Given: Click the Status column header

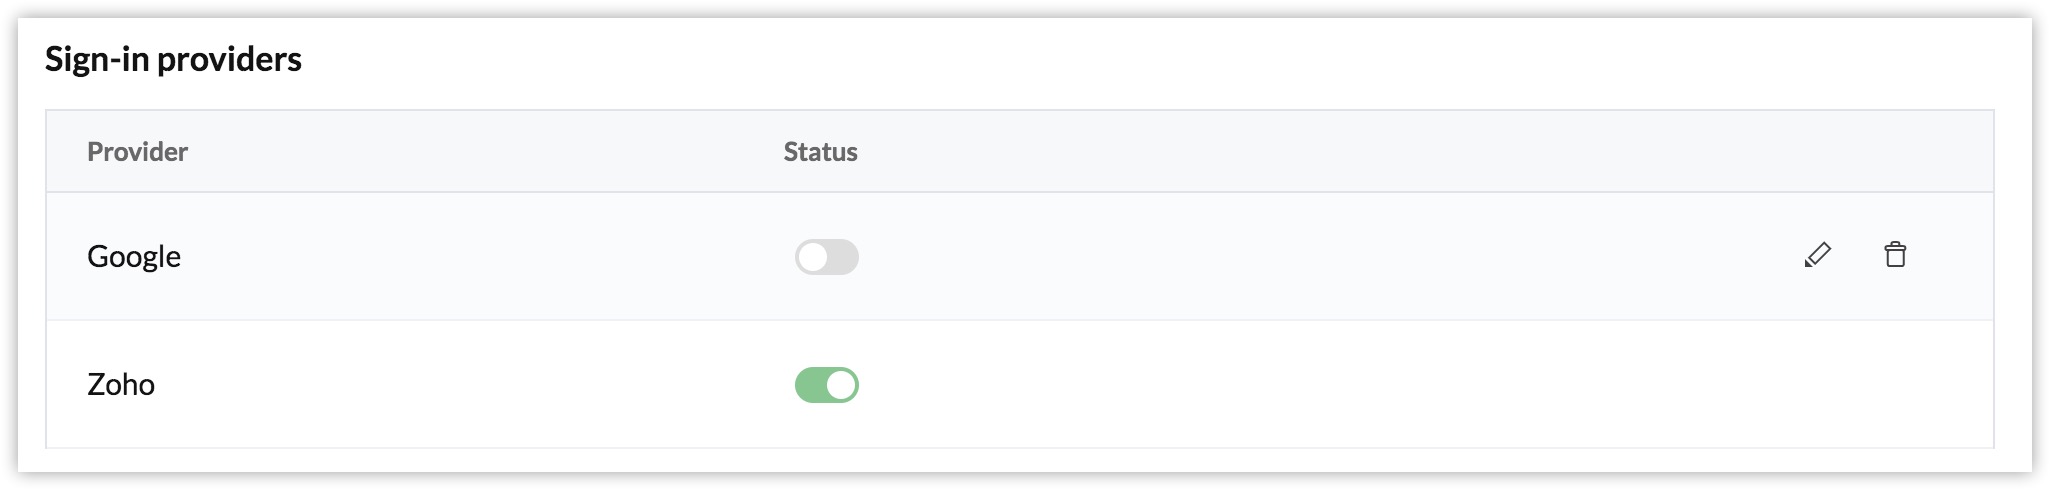Looking at the screenshot, I should pos(820,152).
